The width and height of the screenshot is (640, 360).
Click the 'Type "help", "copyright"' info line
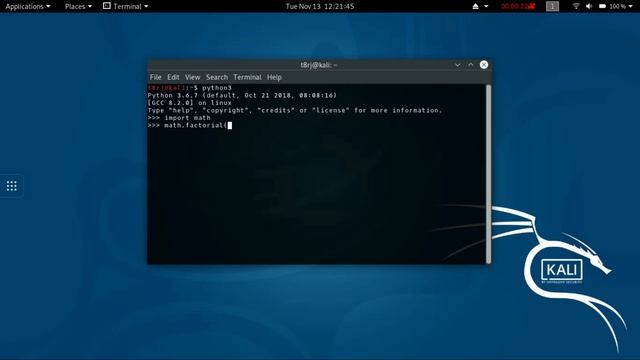pyautogui.click(x=295, y=111)
